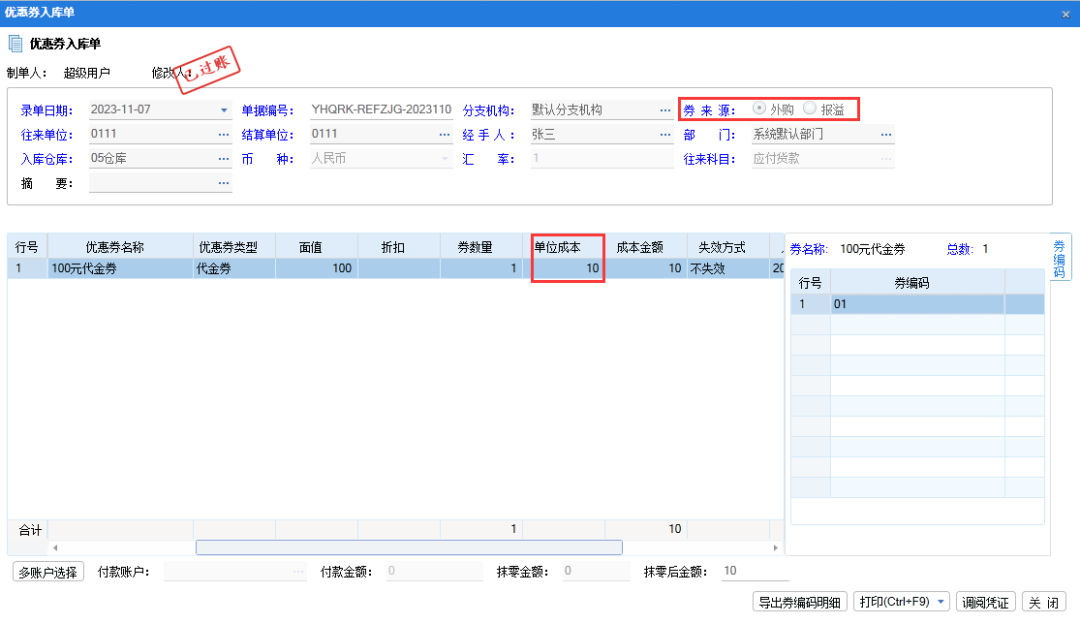Click the 面值 cell showing 100
Screen dimensions: 1080x624
coord(316,269)
